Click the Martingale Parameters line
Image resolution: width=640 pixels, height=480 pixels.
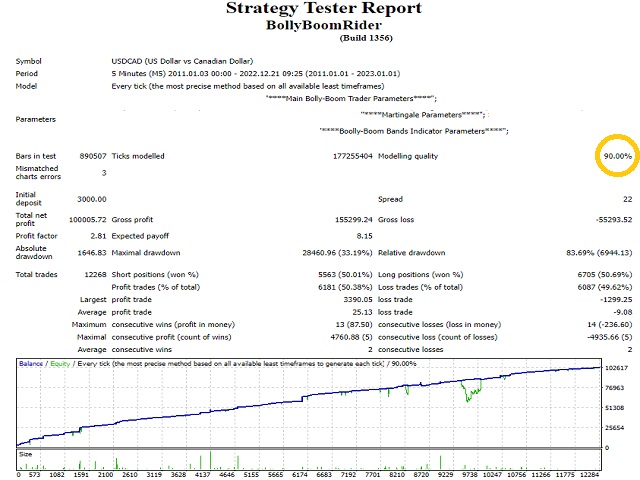pyautogui.click(x=423, y=115)
